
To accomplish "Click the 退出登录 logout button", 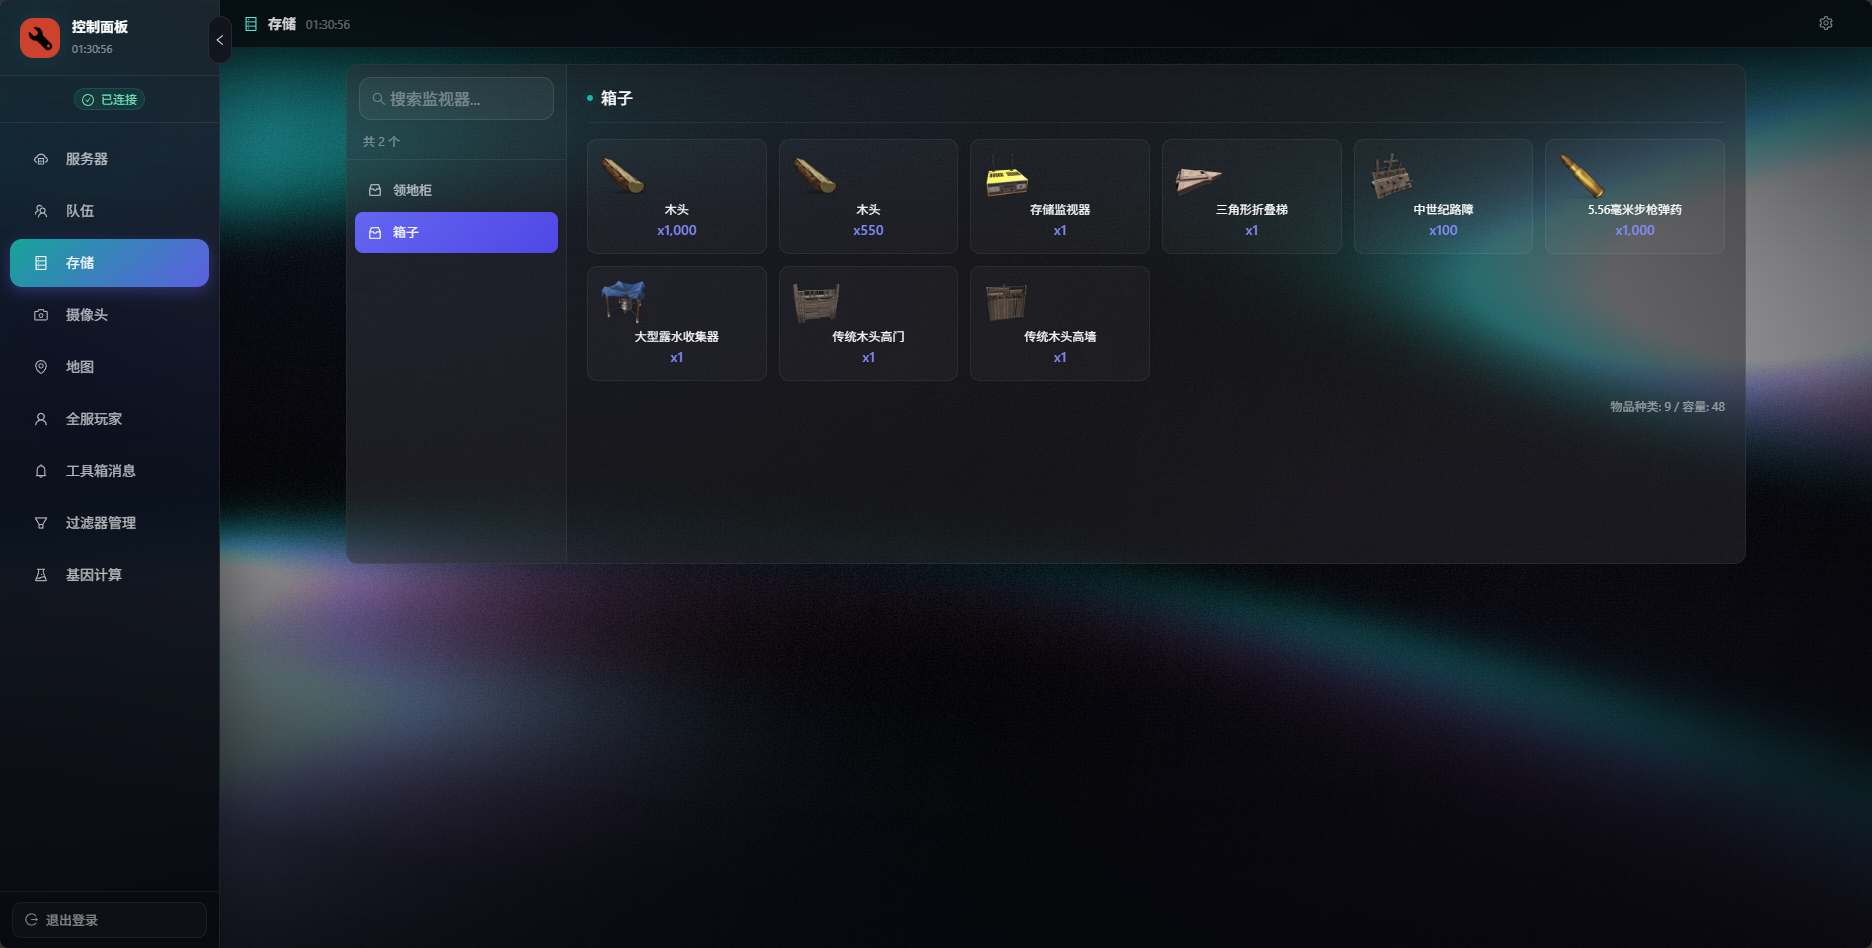I will point(109,920).
